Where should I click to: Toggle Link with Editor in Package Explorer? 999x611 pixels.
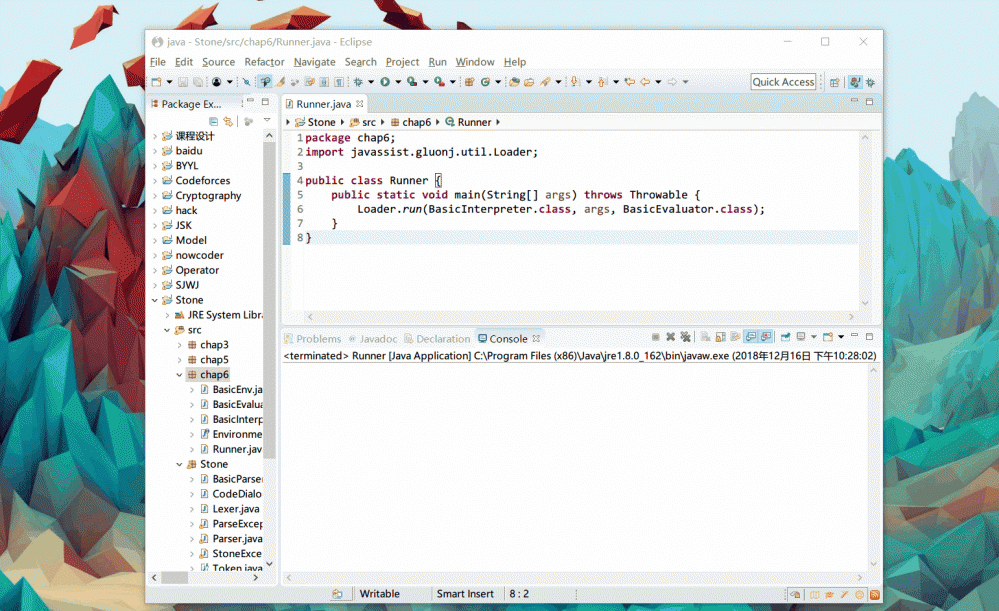point(228,121)
